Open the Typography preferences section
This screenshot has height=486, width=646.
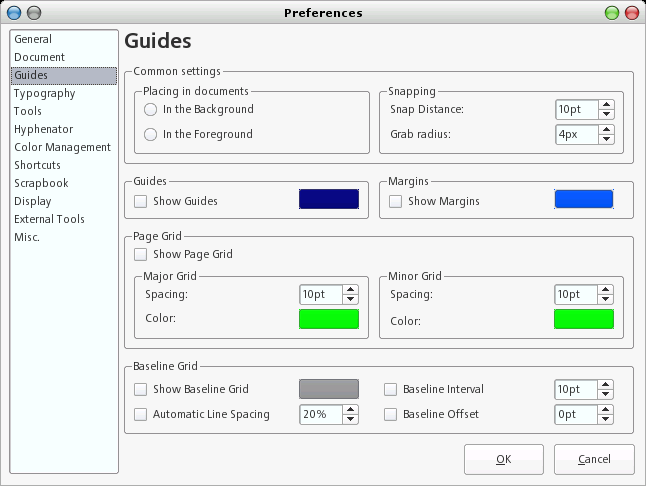44,93
